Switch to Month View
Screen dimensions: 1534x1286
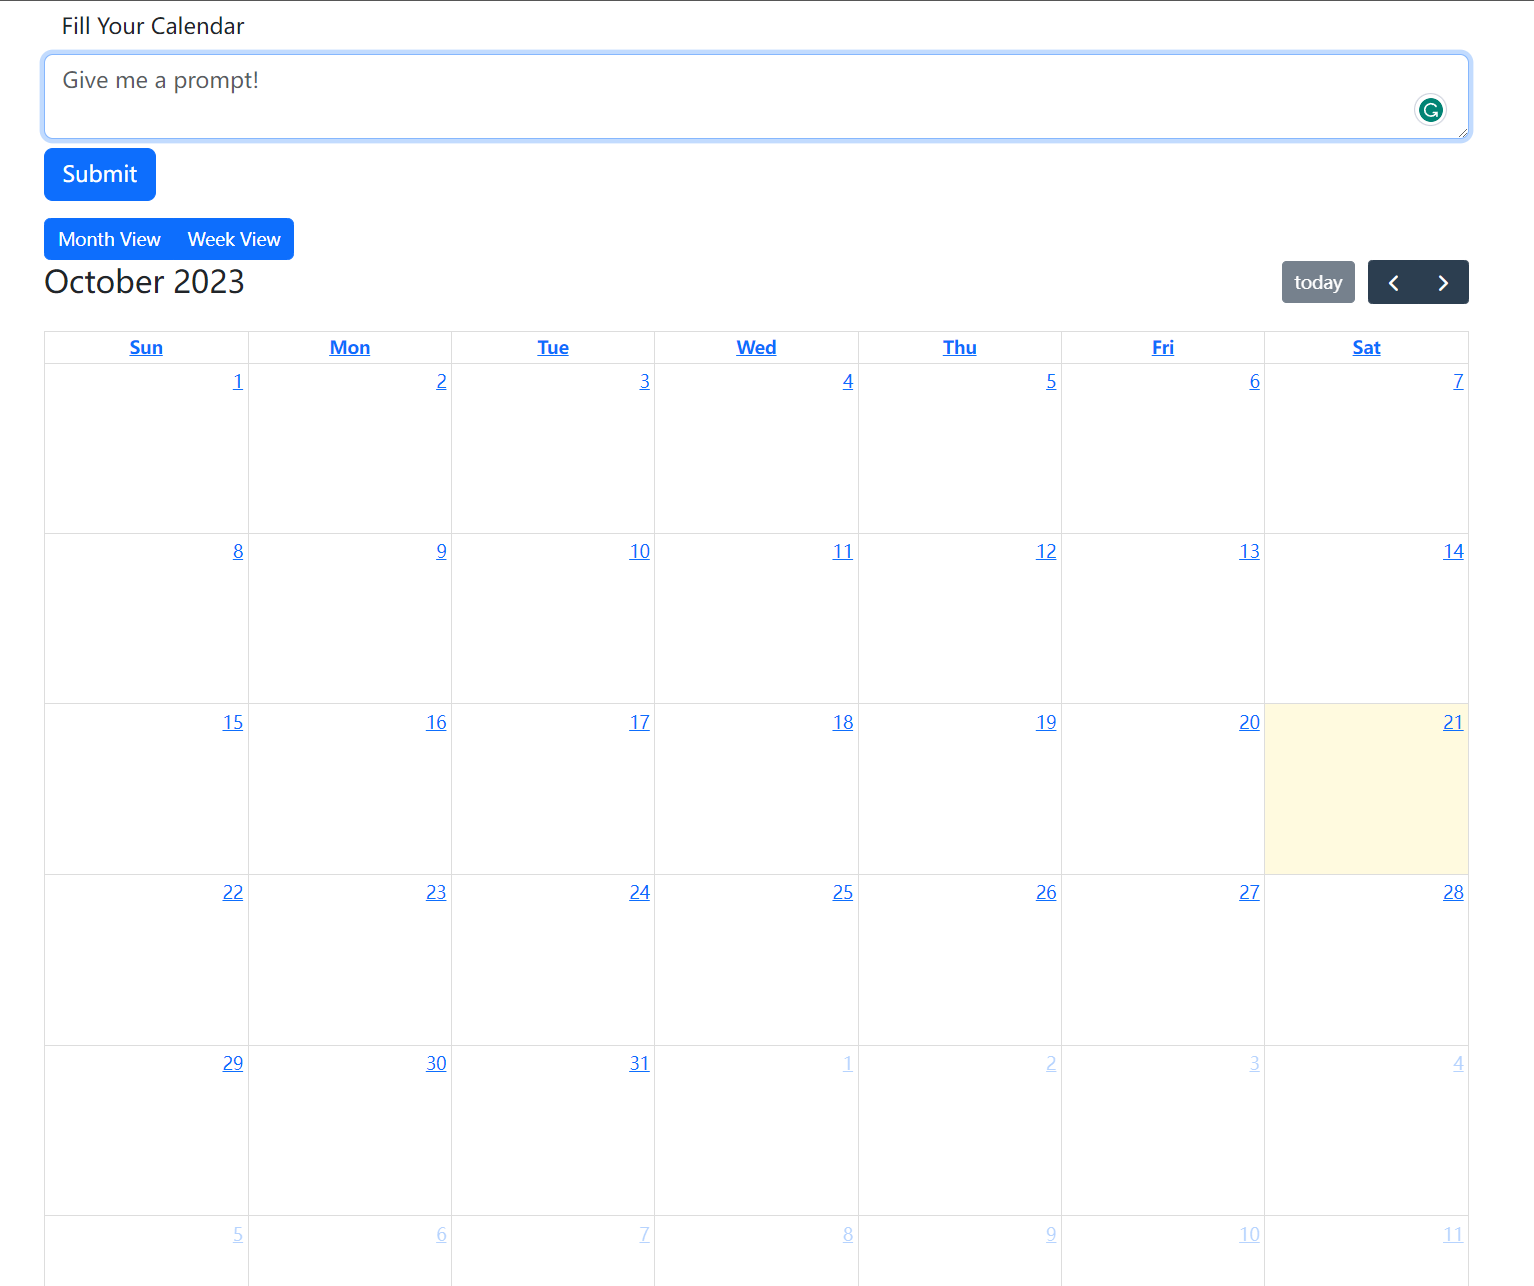[109, 238]
